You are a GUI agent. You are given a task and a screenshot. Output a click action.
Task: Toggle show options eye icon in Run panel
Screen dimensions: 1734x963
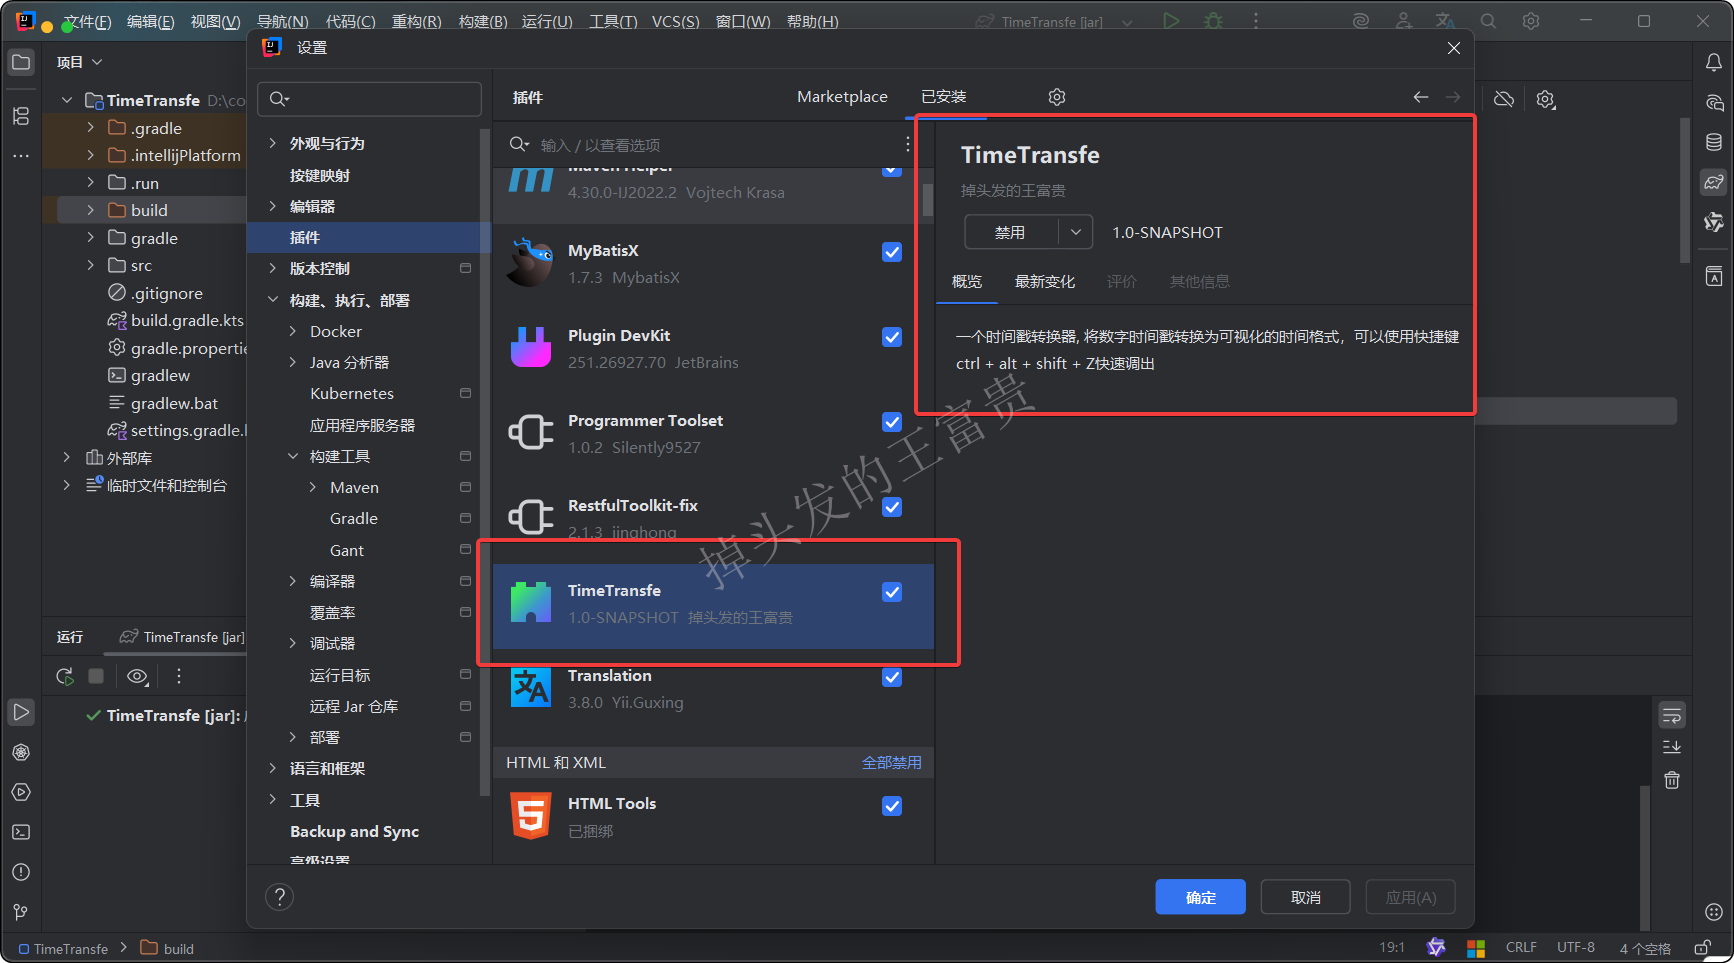[x=137, y=677]
